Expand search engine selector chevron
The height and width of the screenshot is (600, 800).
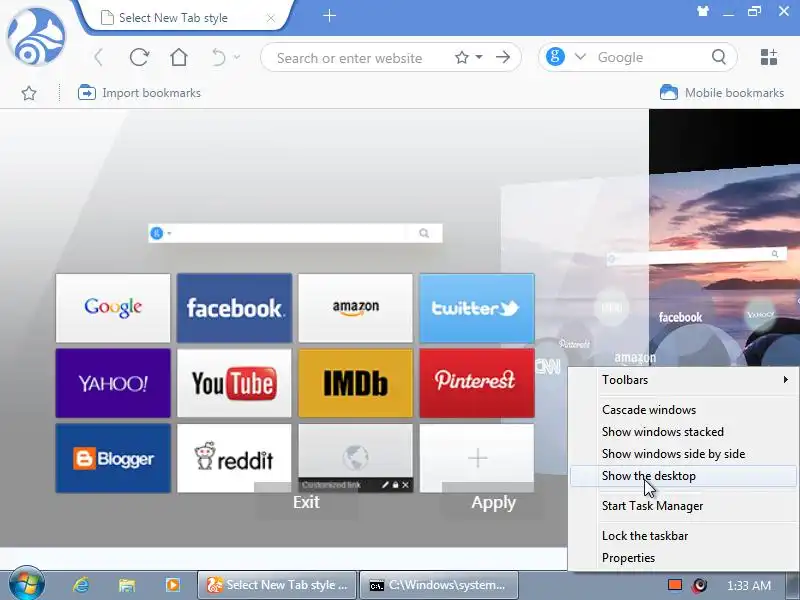(580, 57)
